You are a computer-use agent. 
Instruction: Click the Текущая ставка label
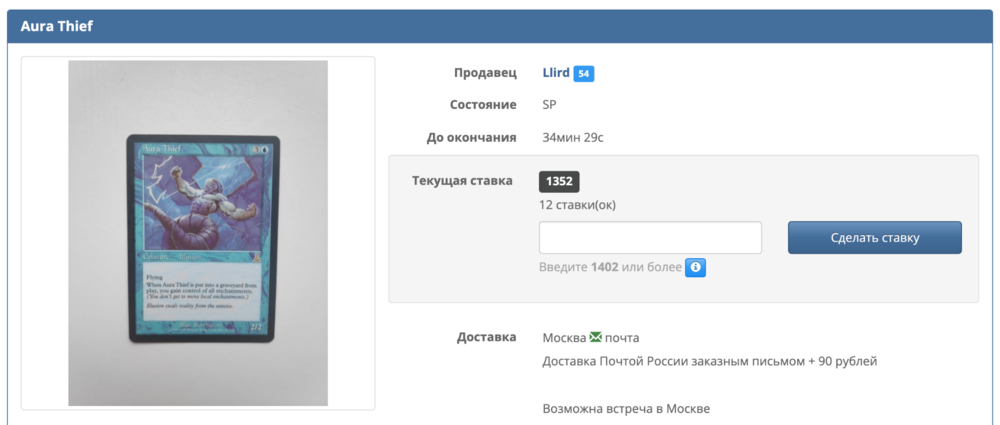(x=462, y=181)
